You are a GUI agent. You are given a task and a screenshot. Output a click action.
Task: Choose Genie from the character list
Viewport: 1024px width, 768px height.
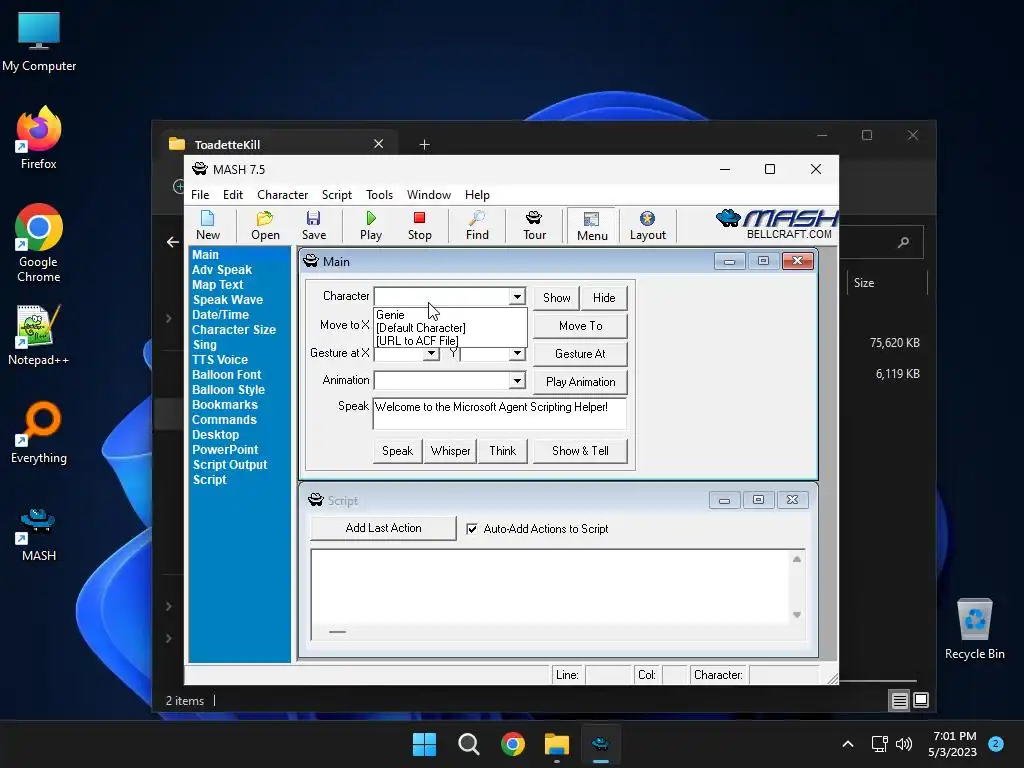(x=391, y=315)
